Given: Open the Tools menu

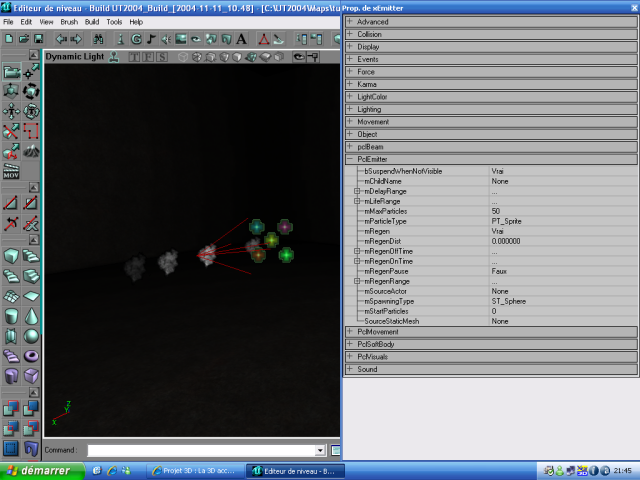Looking at the screenshot, I should (x=114, y=21).
